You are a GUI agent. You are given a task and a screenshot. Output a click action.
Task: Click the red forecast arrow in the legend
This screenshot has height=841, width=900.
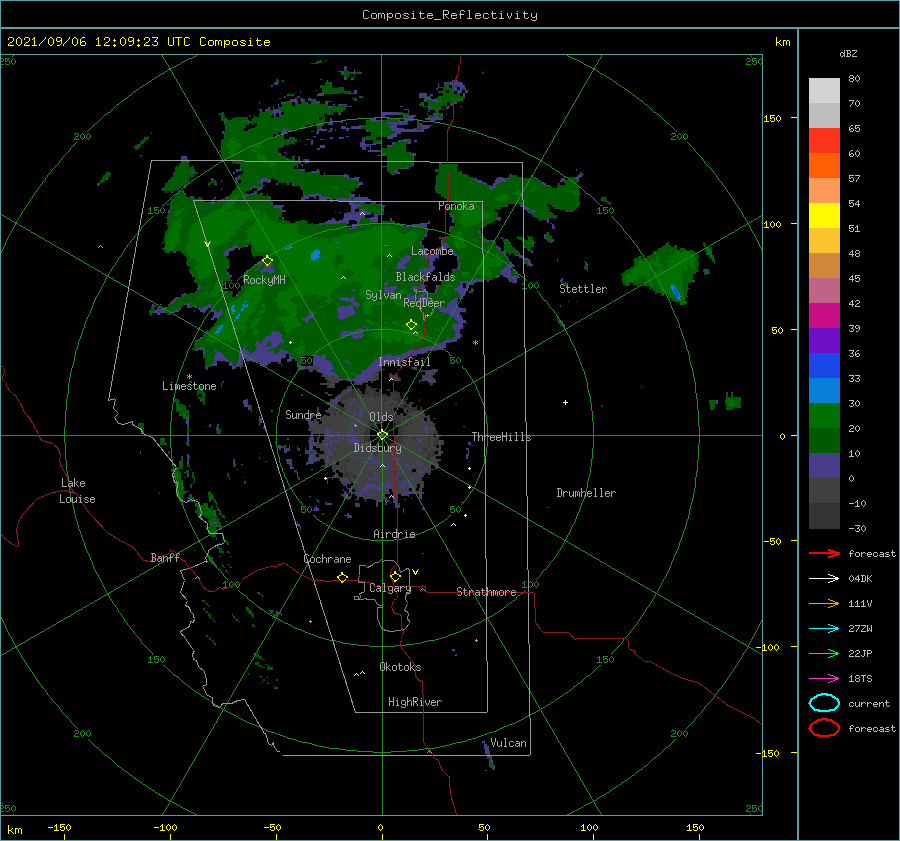824,553
